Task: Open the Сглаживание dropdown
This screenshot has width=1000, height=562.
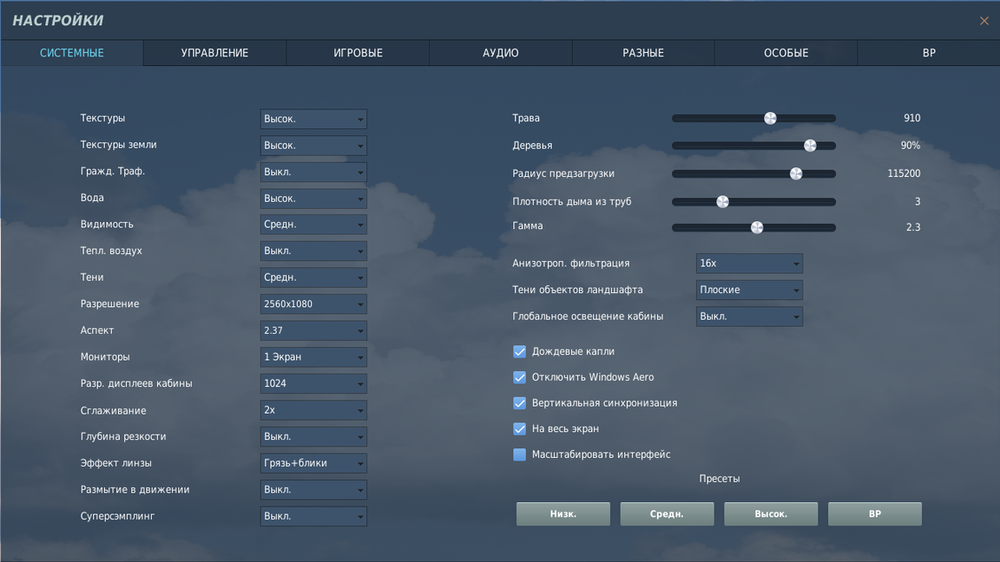Action: coord(313,410)
